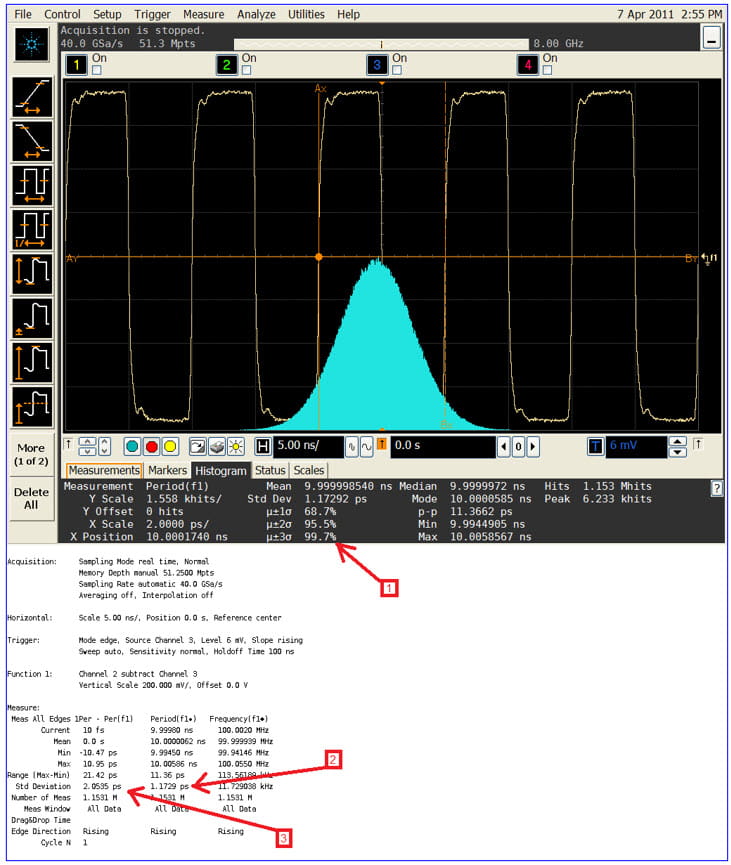Click the orange marker intersection dot on waveform
Viewport: 731px width, 865px height.
click(x=318, y=257)
